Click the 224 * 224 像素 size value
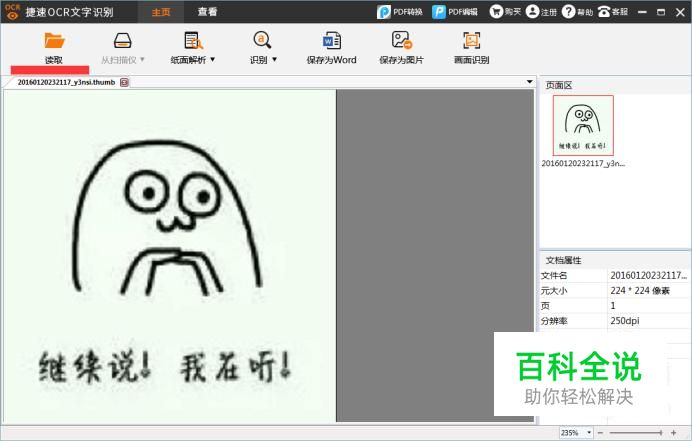 click(640, 290)
